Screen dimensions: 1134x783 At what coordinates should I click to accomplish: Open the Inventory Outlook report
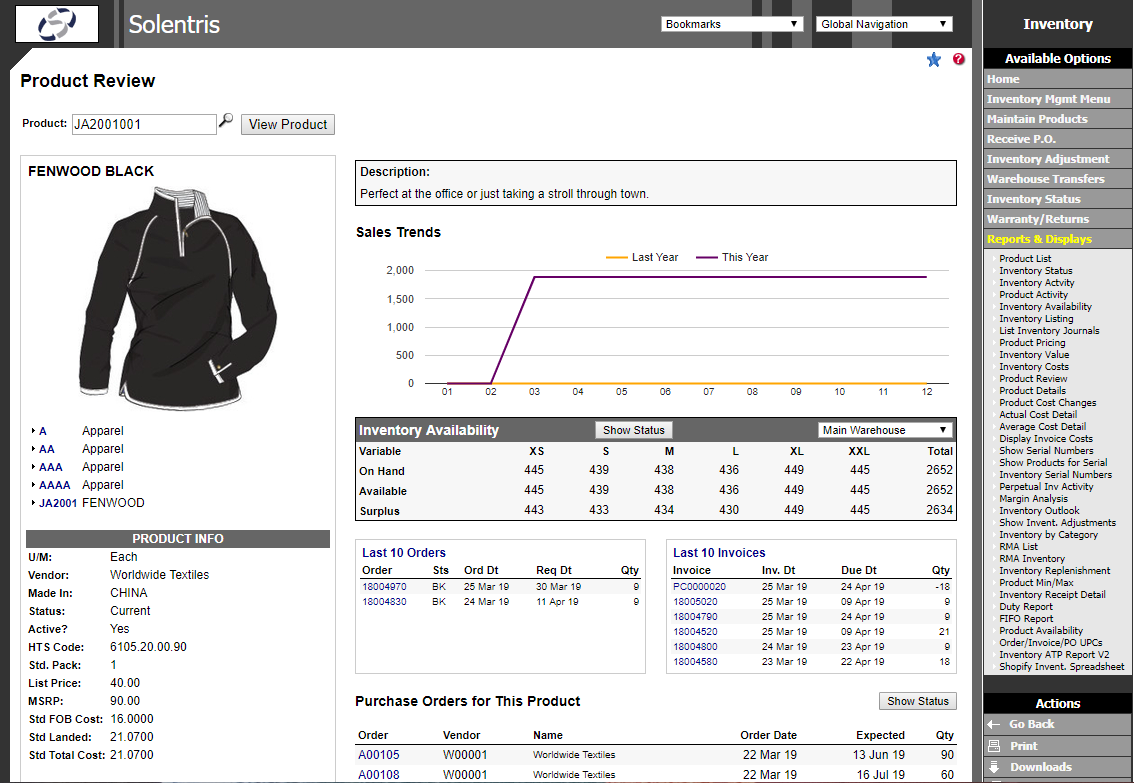click(x=1039, y=510)
